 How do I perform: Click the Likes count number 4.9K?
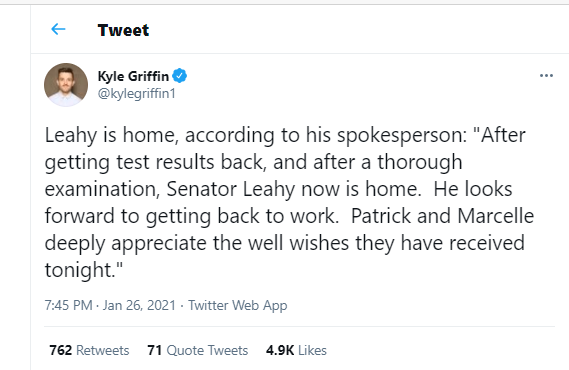pyautogui.click(x=280, y=350)
